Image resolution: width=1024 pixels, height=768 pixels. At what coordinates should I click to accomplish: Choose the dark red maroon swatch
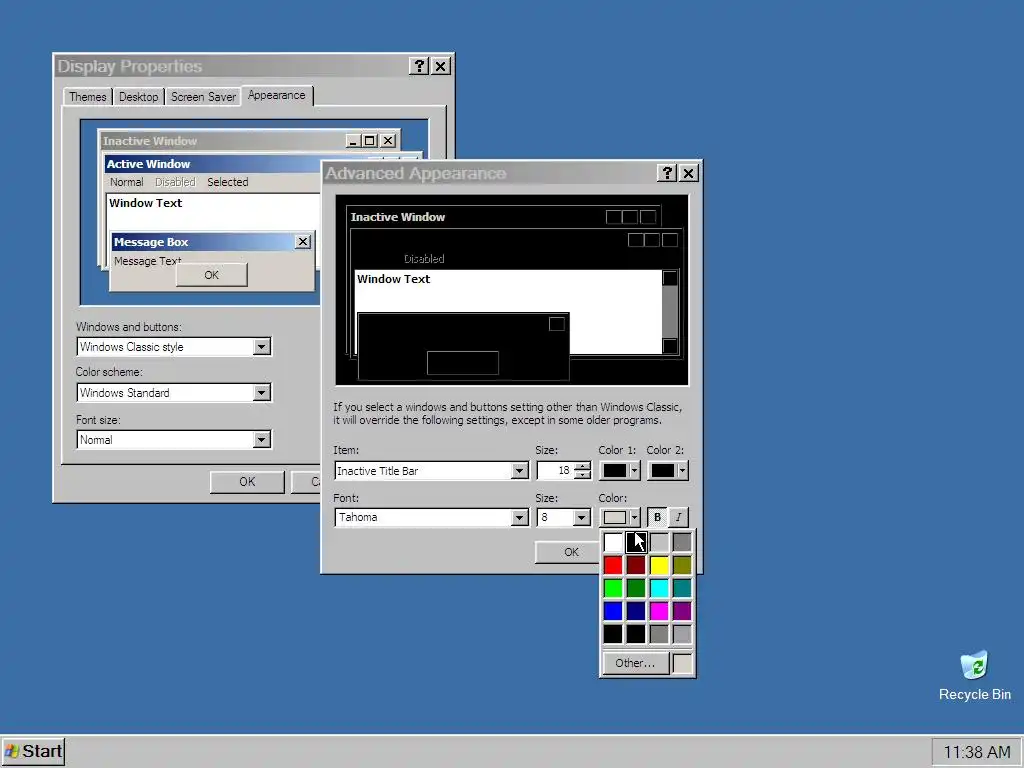click(x=636, y=565)
